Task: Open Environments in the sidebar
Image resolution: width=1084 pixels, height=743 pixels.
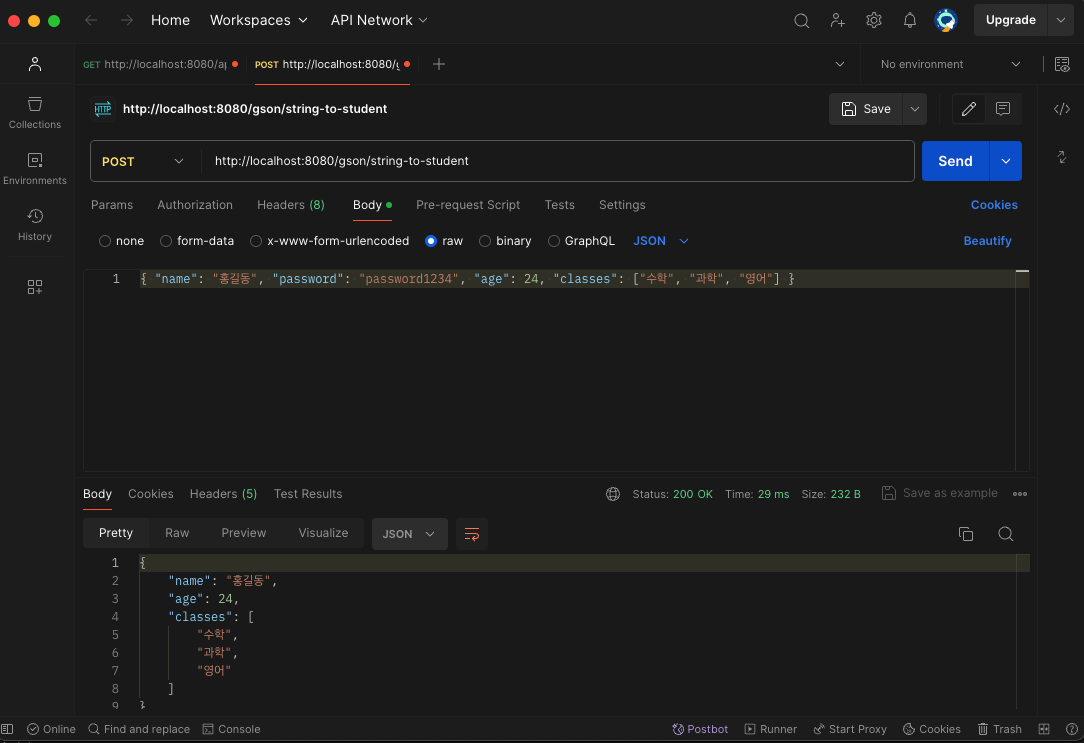Action: point(35,169)
